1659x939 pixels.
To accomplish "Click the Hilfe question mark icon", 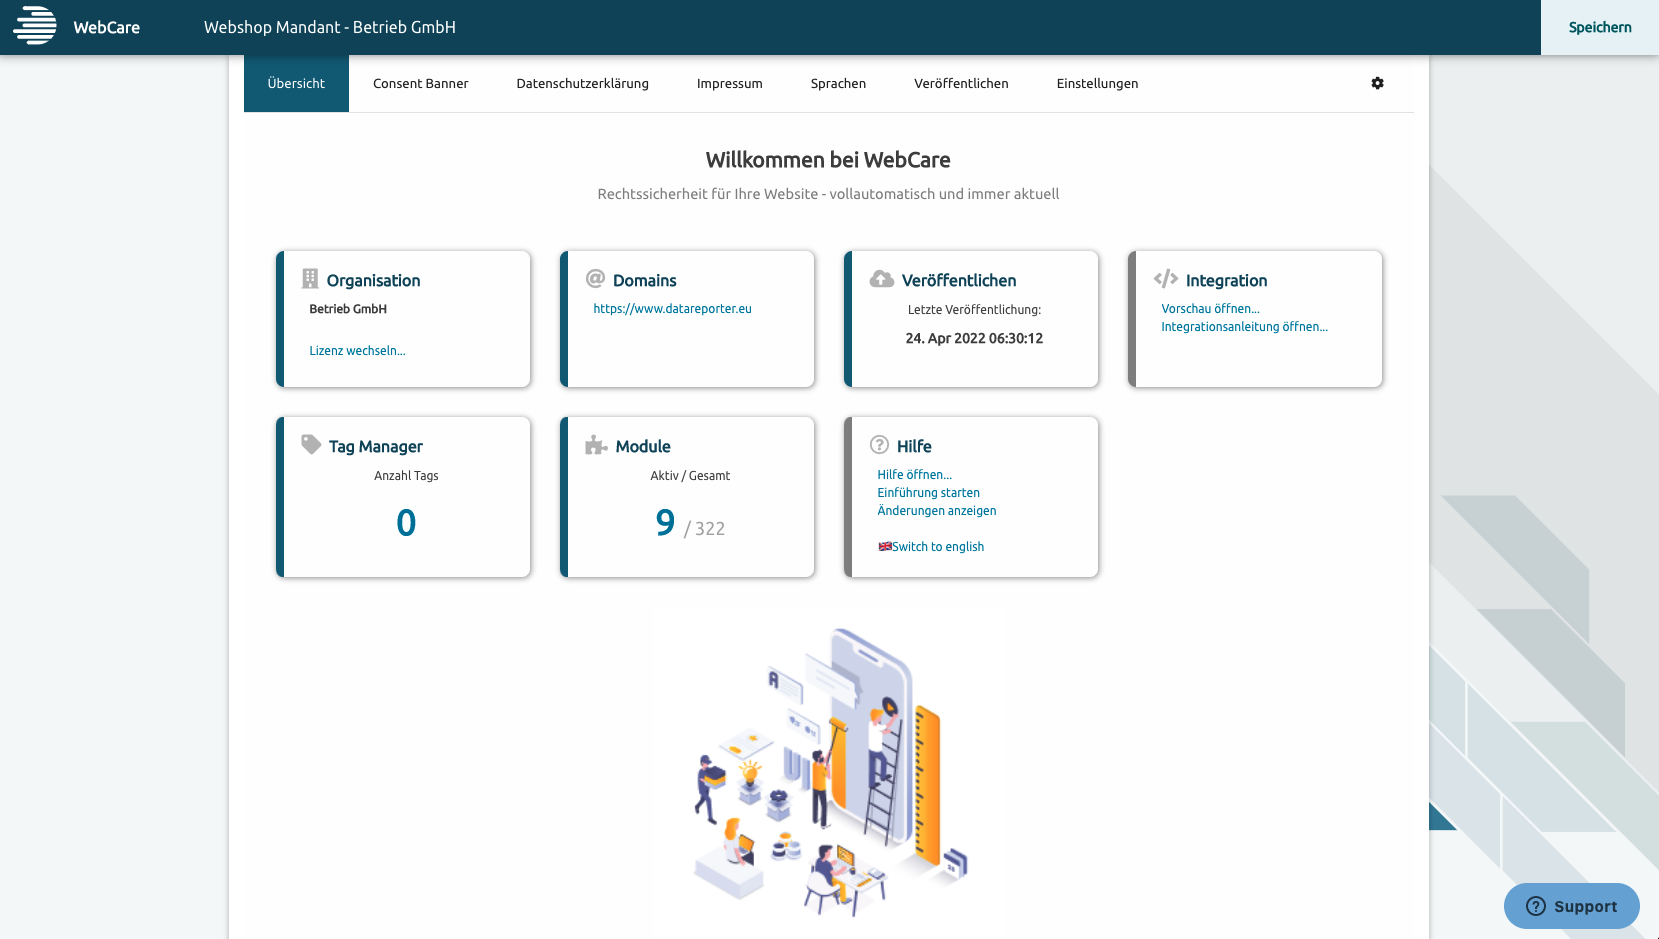I will [879, 445].
